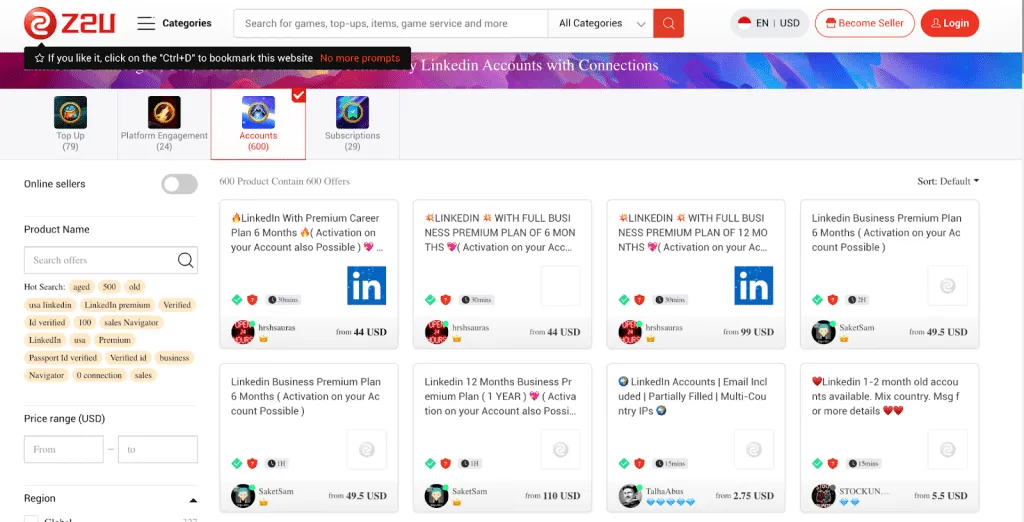
Task: Open the Sort: Default dropdown
Action: pyautogui.click(x=948, y=181)
